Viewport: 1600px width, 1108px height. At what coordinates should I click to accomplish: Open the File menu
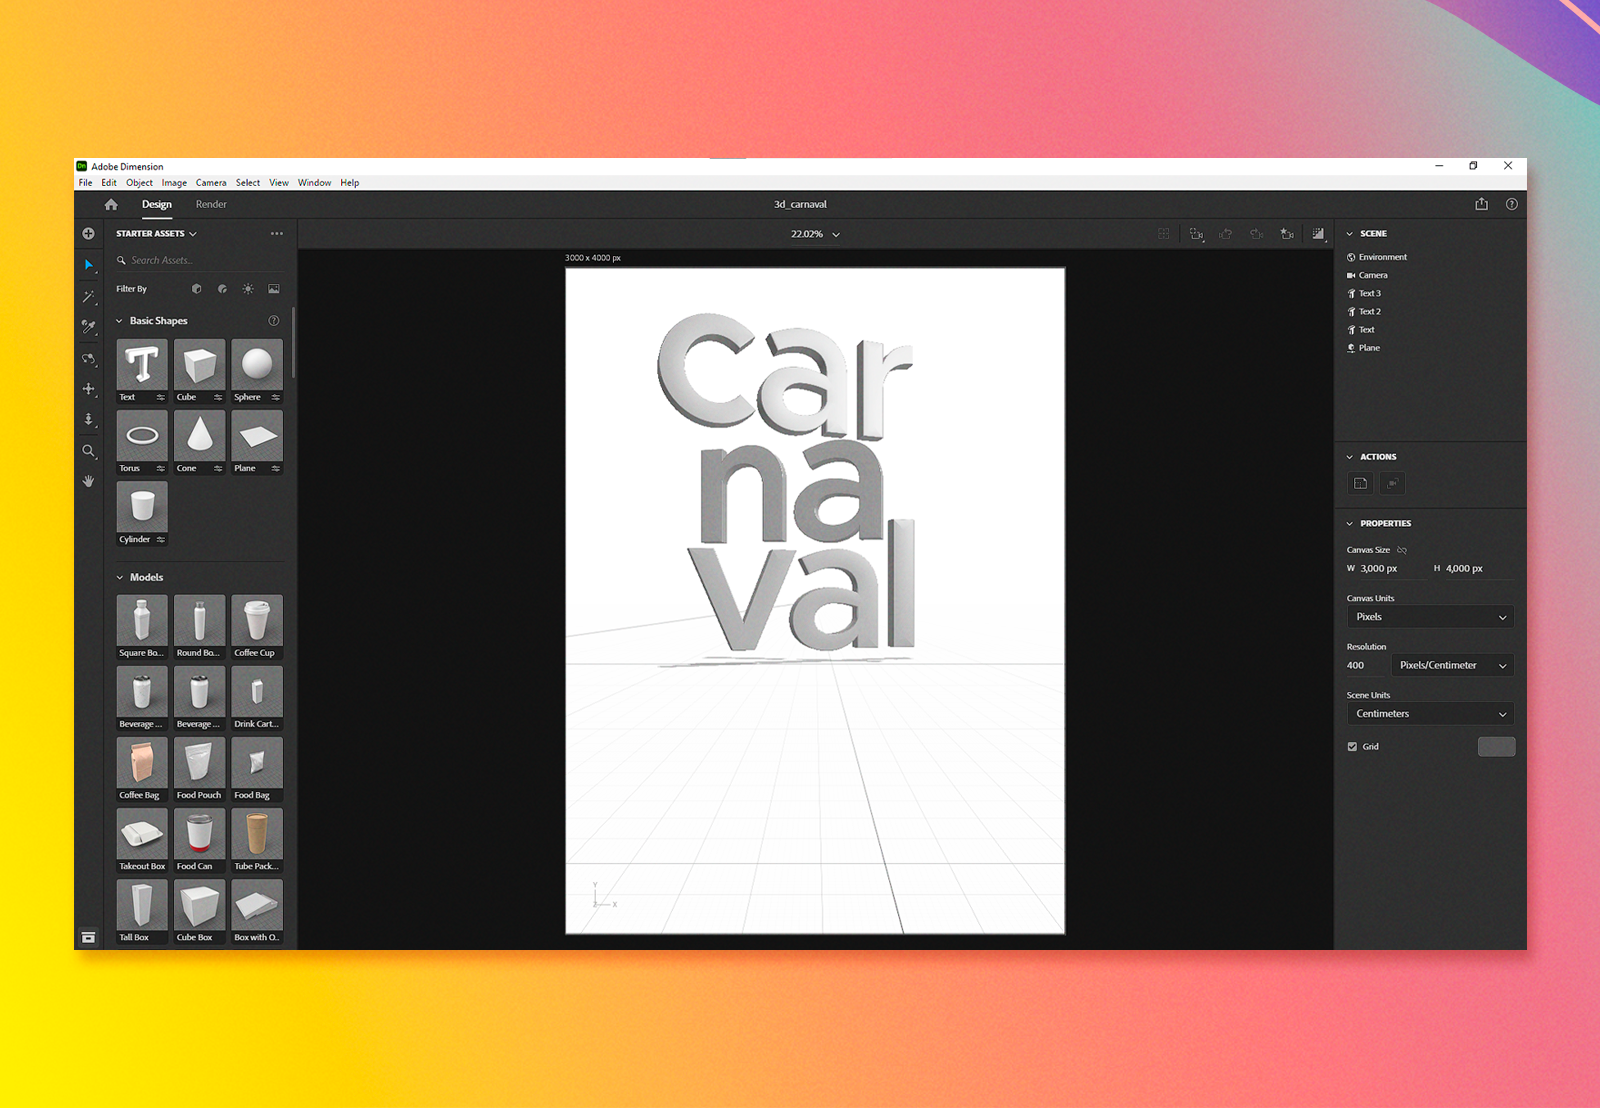click(x=85, y=183)
